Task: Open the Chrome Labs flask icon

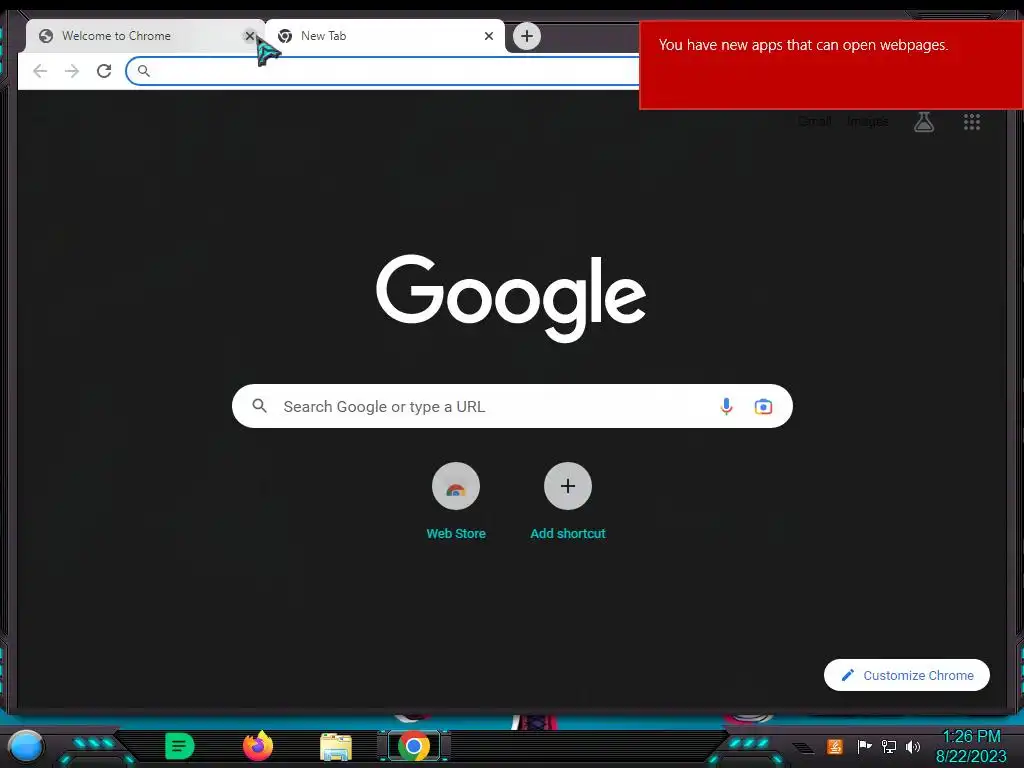Action: (923, 121)
